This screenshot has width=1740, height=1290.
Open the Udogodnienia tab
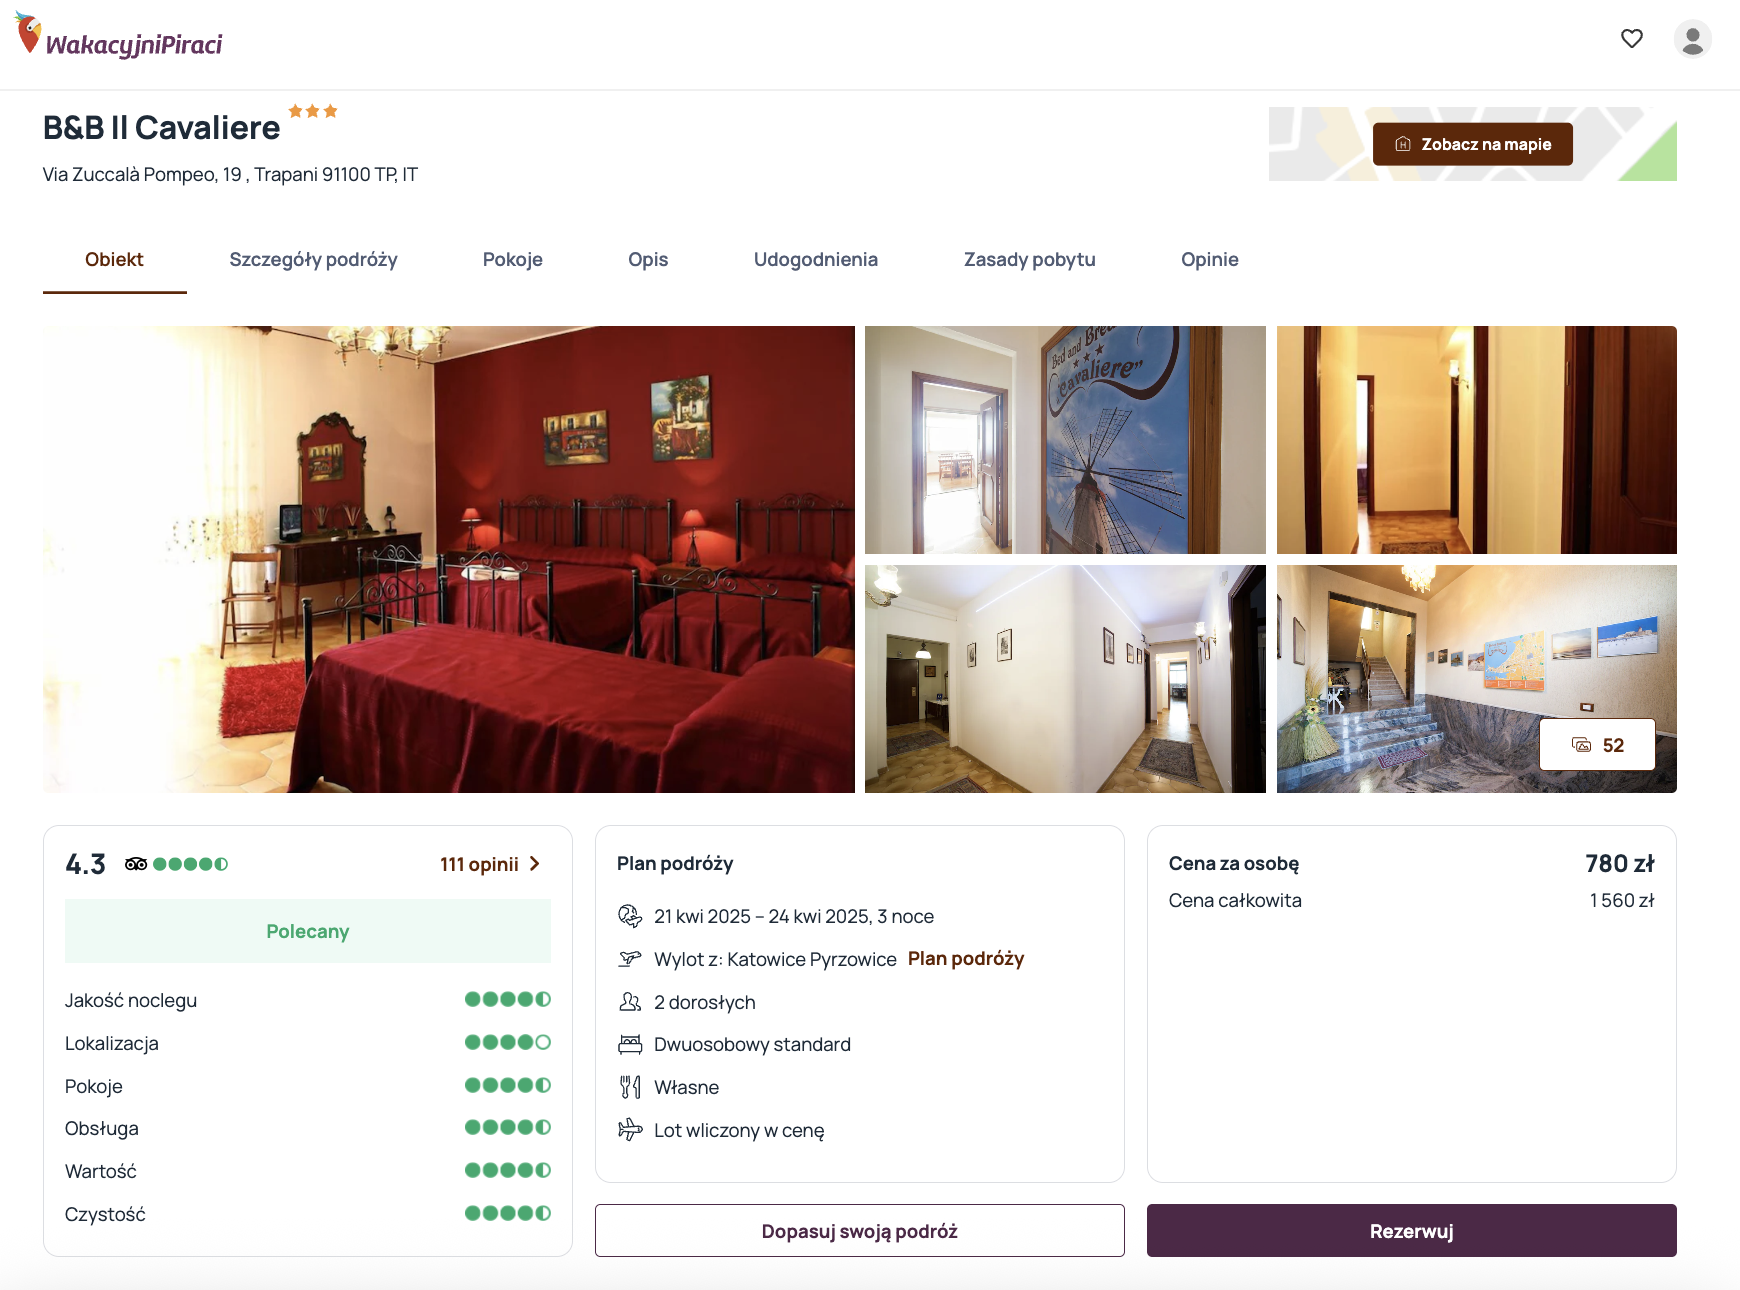(816, 260)
